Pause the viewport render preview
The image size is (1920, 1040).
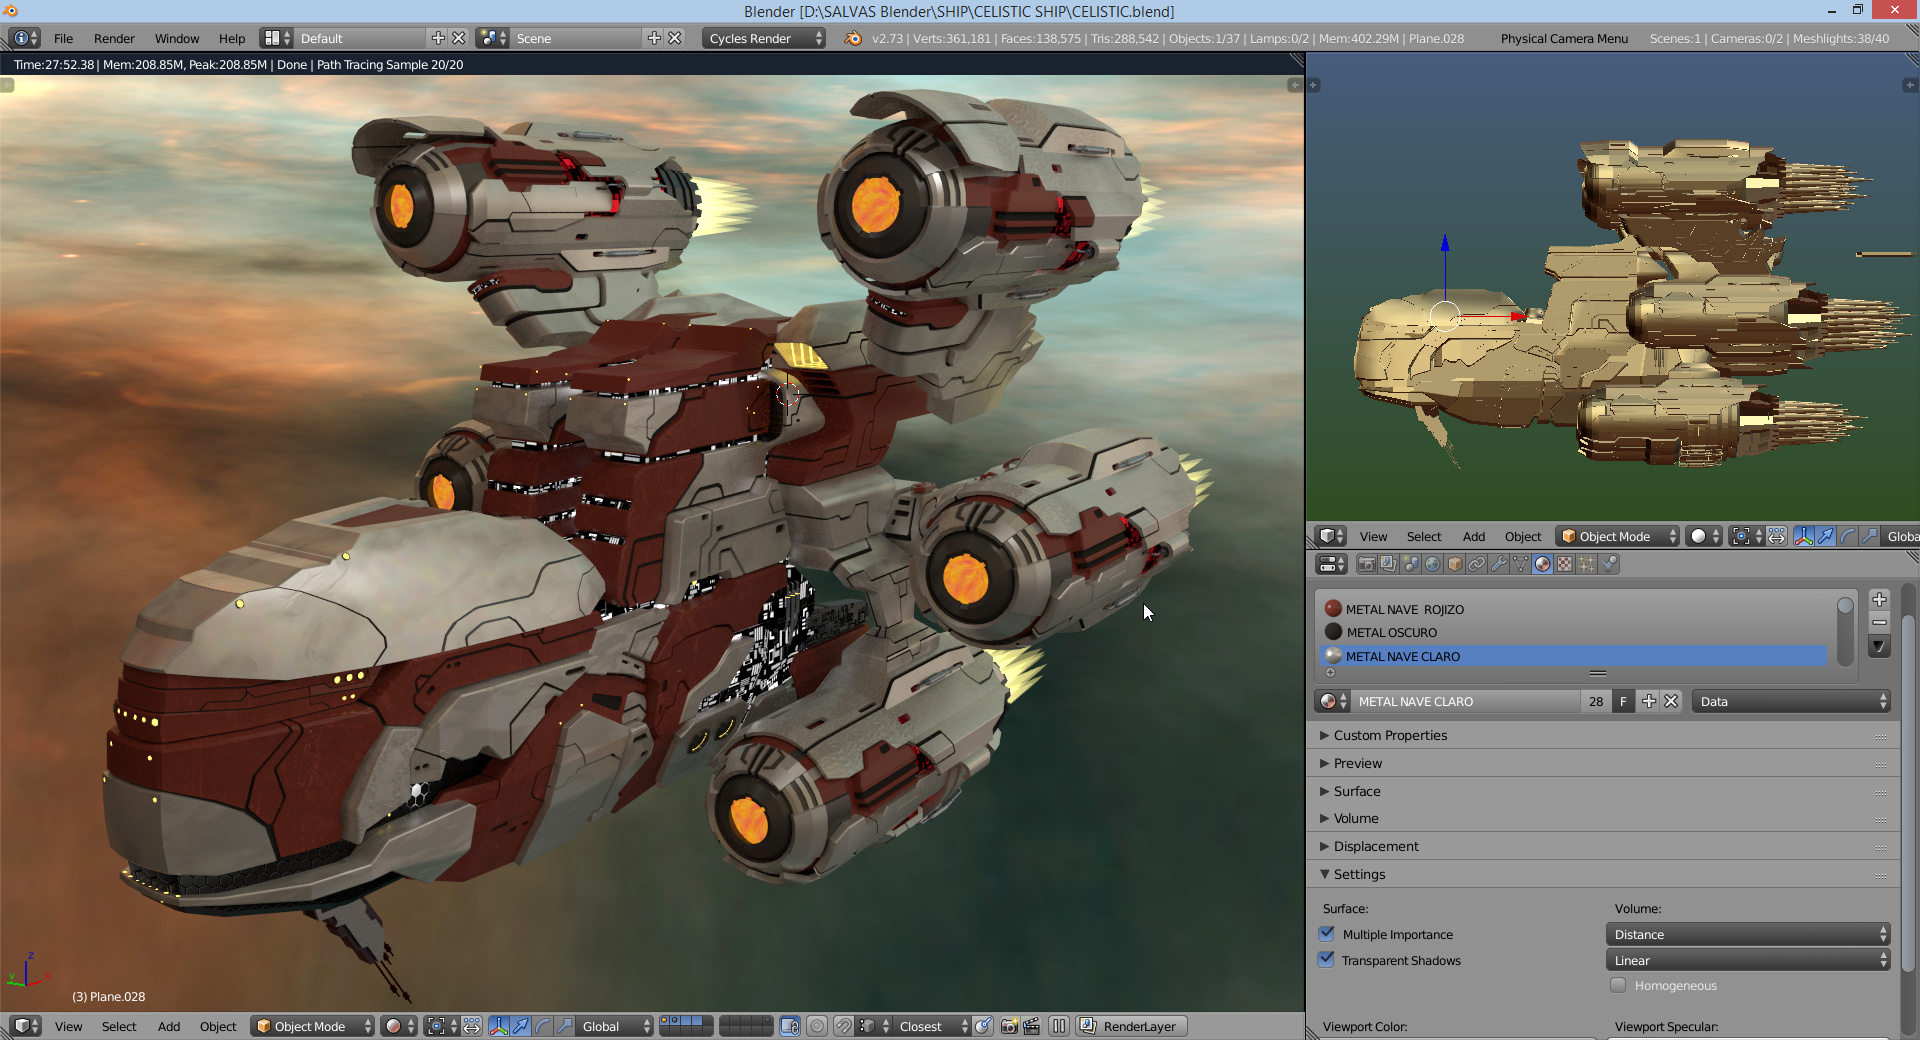click(1059, 1026)
